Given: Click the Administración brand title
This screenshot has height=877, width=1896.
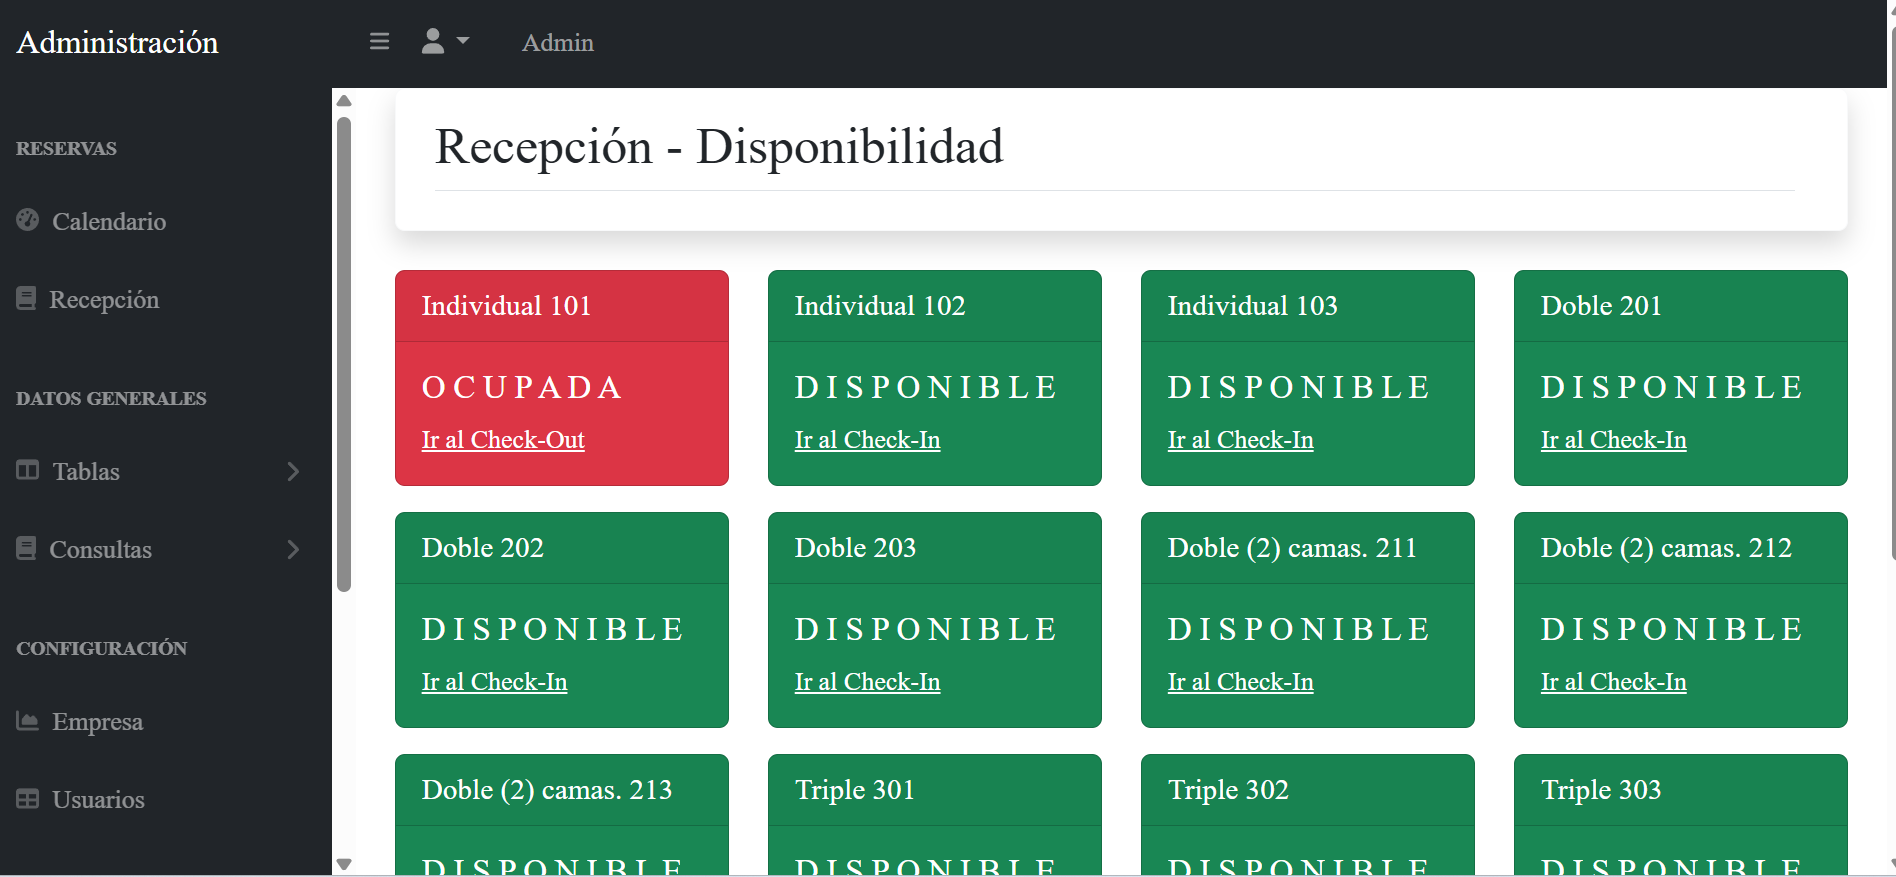Looking at the screenshot, I should click(118, 43).
